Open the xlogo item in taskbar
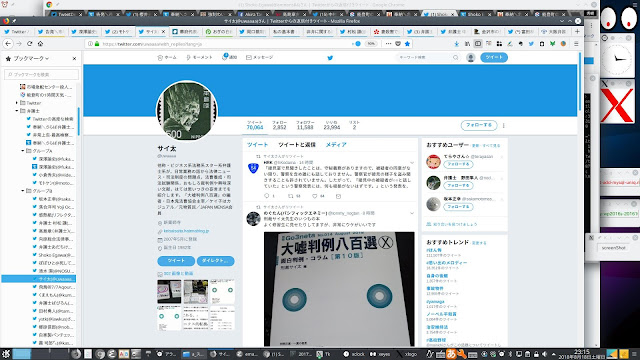Image resolution: width=640 pixels, height=360 pixels. pyautogui.click(x=407, y=354)
